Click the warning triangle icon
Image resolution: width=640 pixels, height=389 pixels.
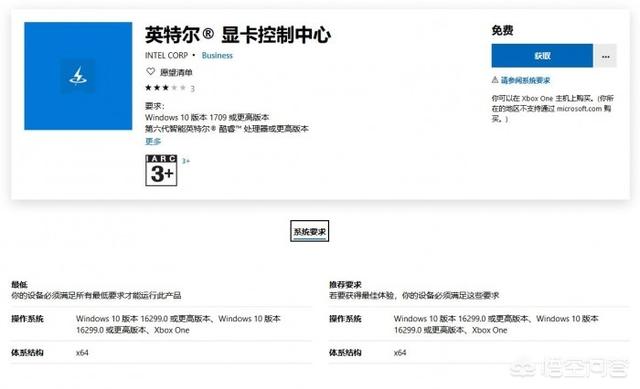coord(495,80)
